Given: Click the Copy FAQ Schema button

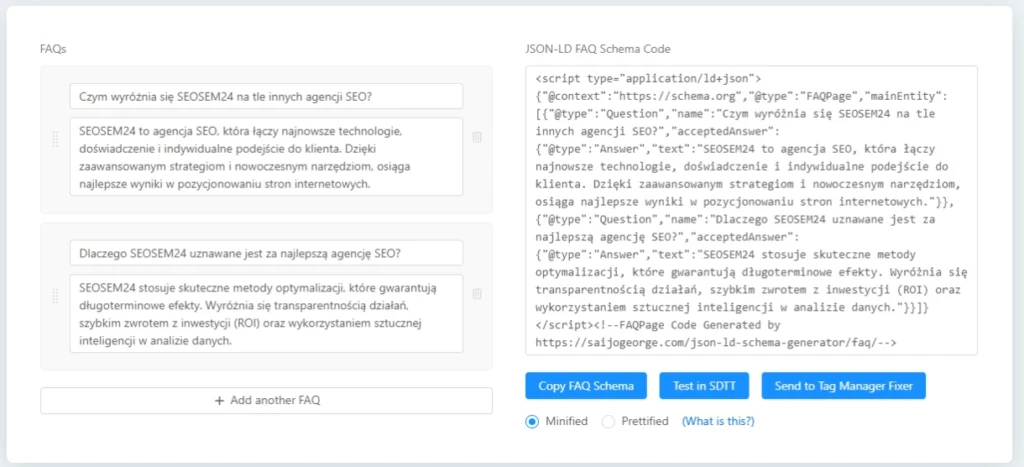Looking at the screenshot, I should pyautogui.click(x=586, y=386).
